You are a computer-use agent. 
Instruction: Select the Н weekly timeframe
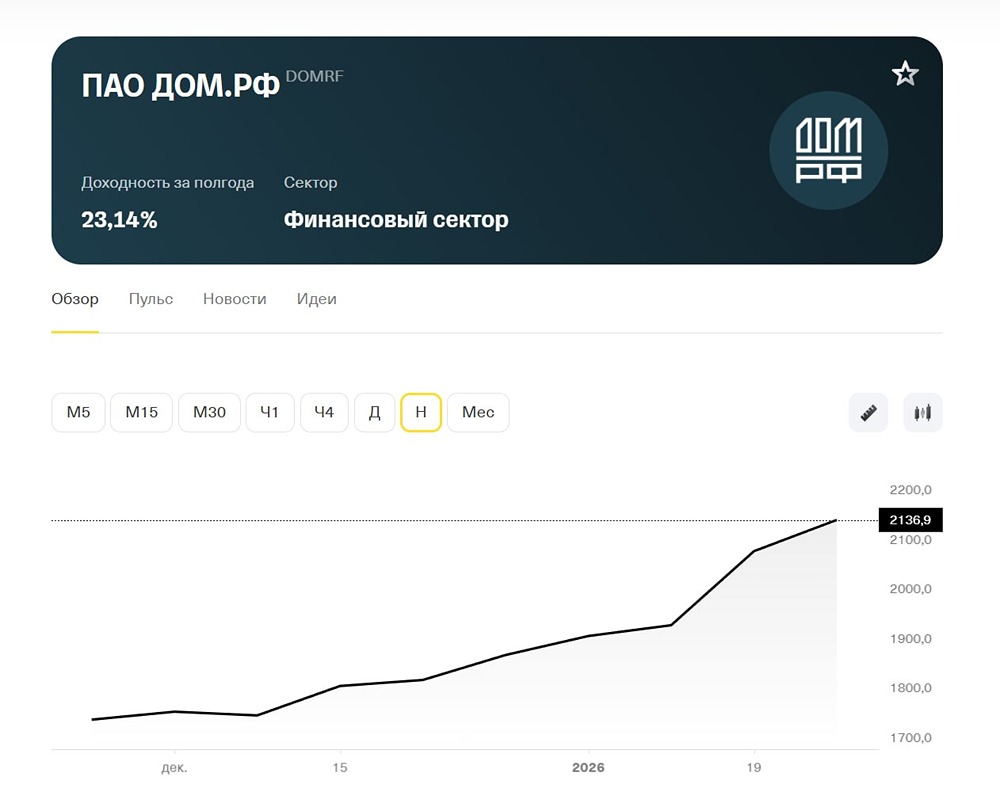pos(421,412)
